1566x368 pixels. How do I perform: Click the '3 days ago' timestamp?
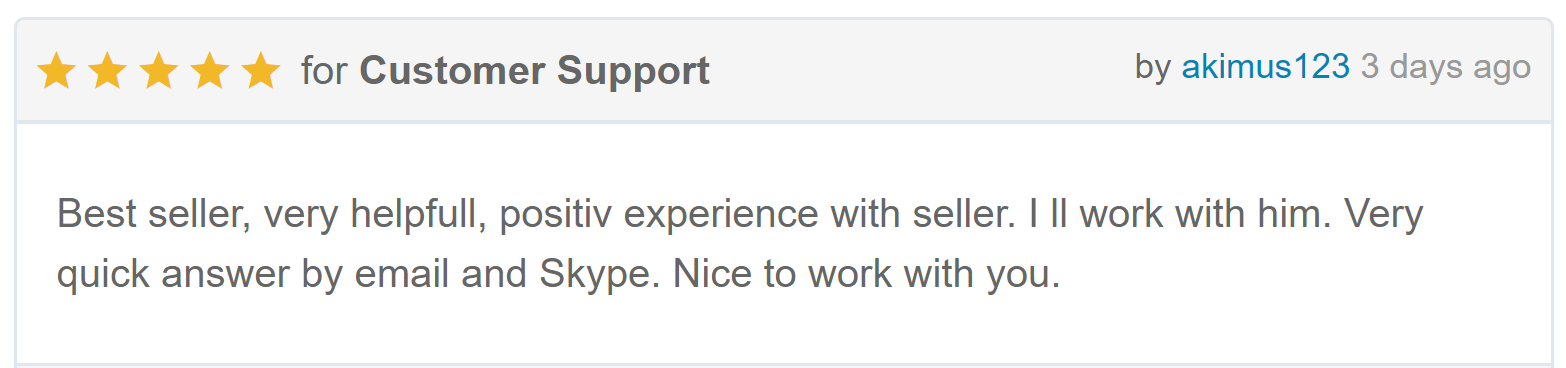pyautogui.click(x=1445, y=68)
